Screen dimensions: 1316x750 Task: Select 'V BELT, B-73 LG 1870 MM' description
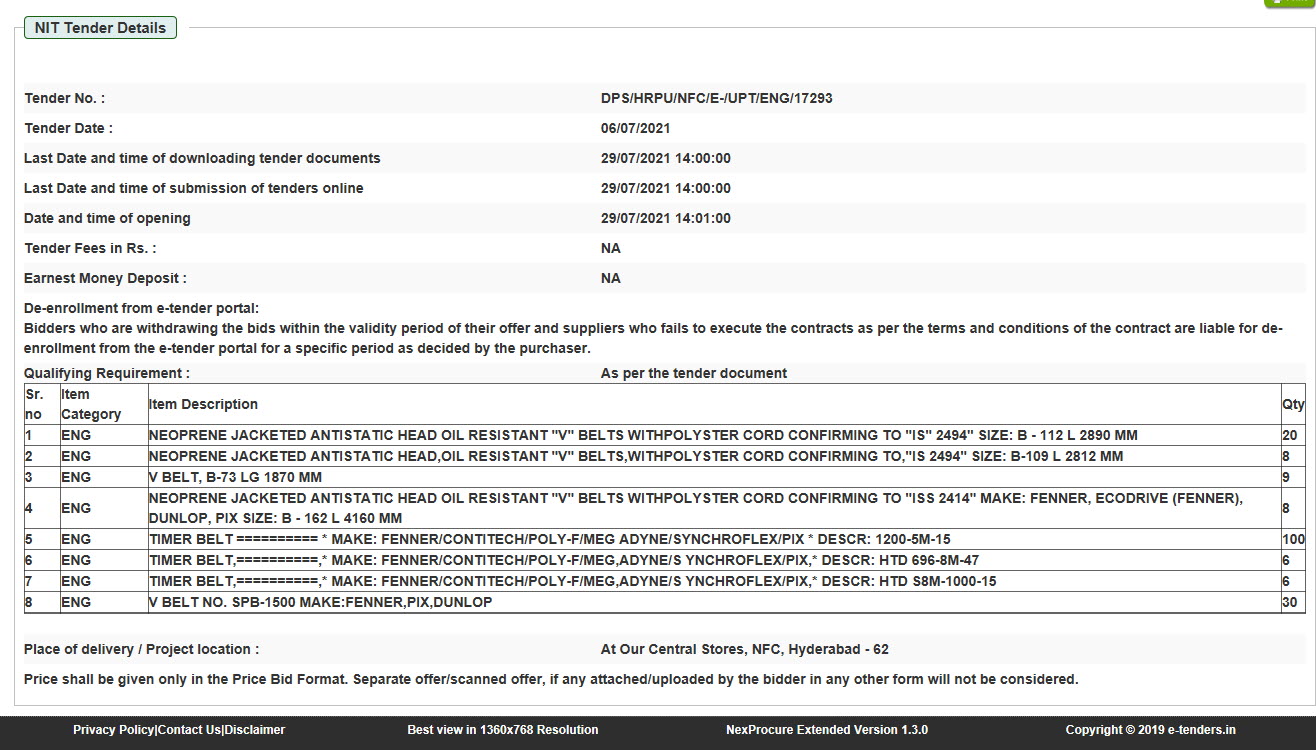(x=235, y=477)
